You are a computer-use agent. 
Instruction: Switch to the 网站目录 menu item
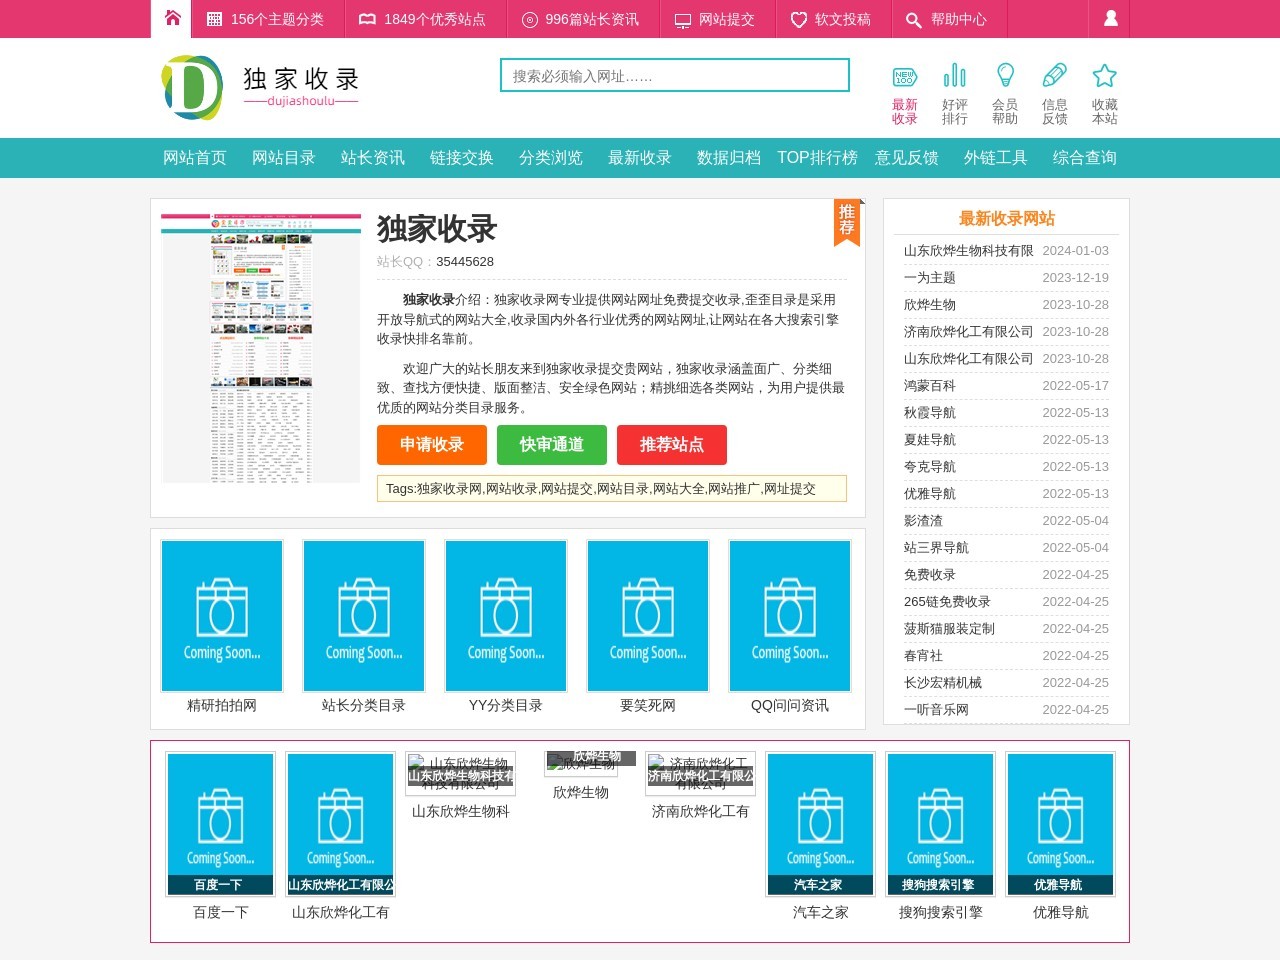coord(283,157)
